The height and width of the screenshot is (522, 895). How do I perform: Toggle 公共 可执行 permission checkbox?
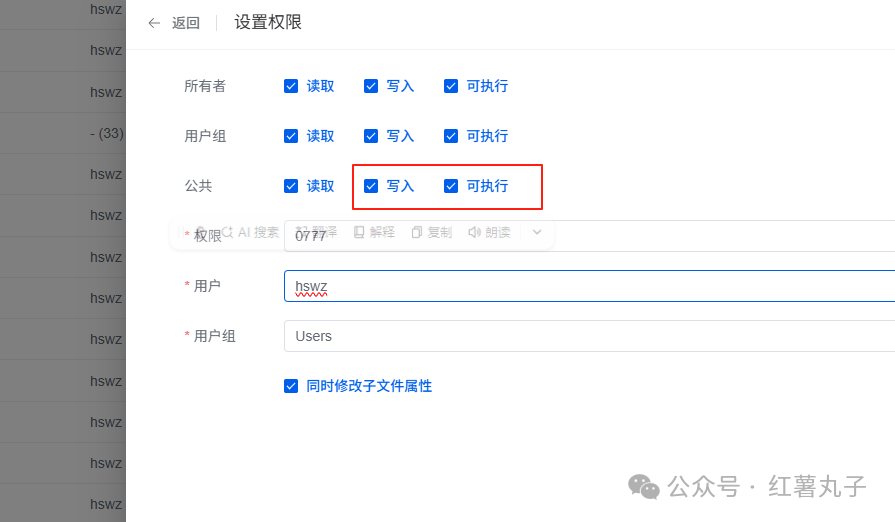(451, 186)
